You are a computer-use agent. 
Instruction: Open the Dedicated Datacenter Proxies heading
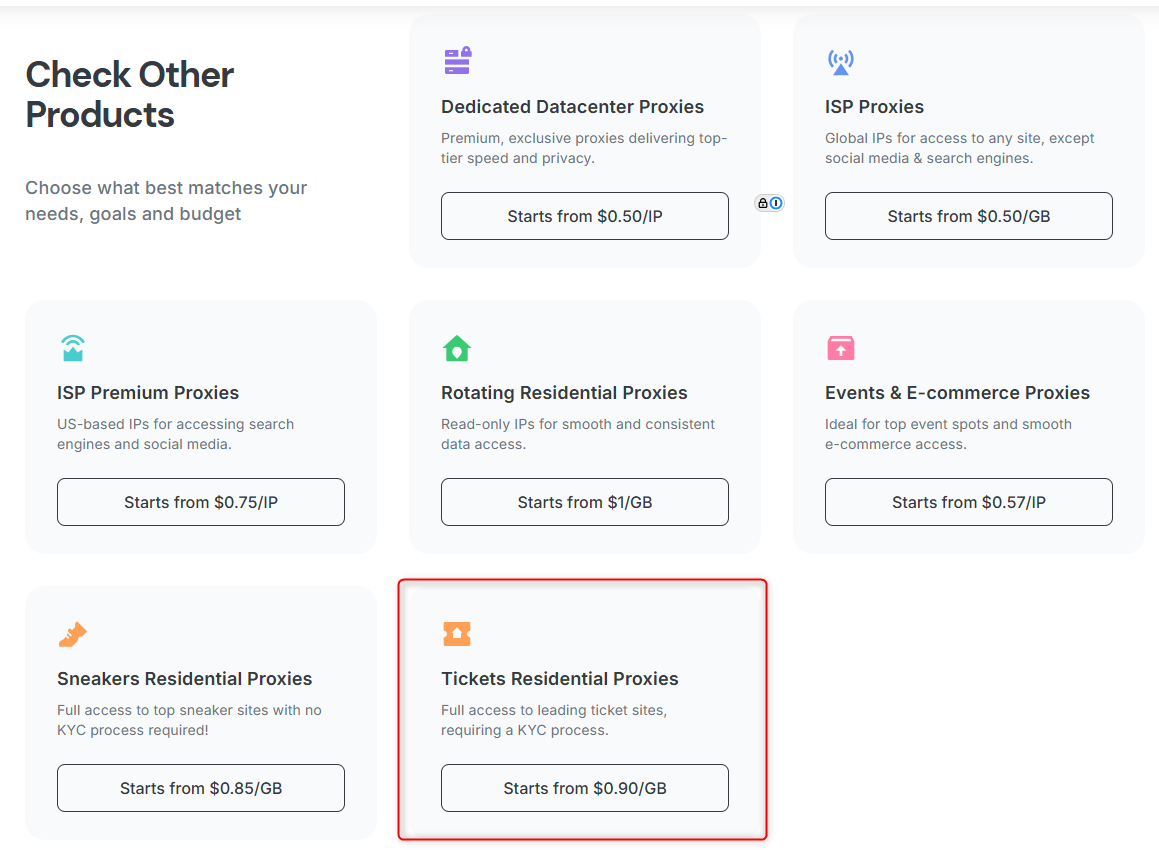(x=572, y=107)
